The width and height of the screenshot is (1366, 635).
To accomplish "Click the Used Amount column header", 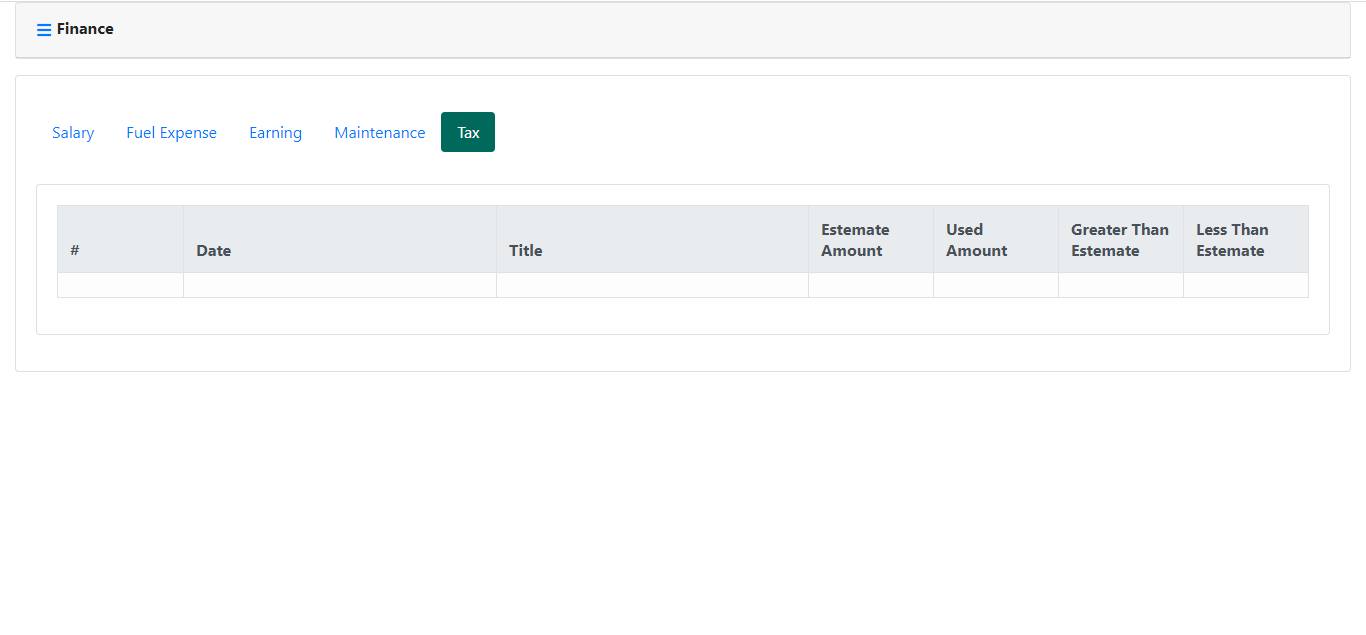I will 996,239.
